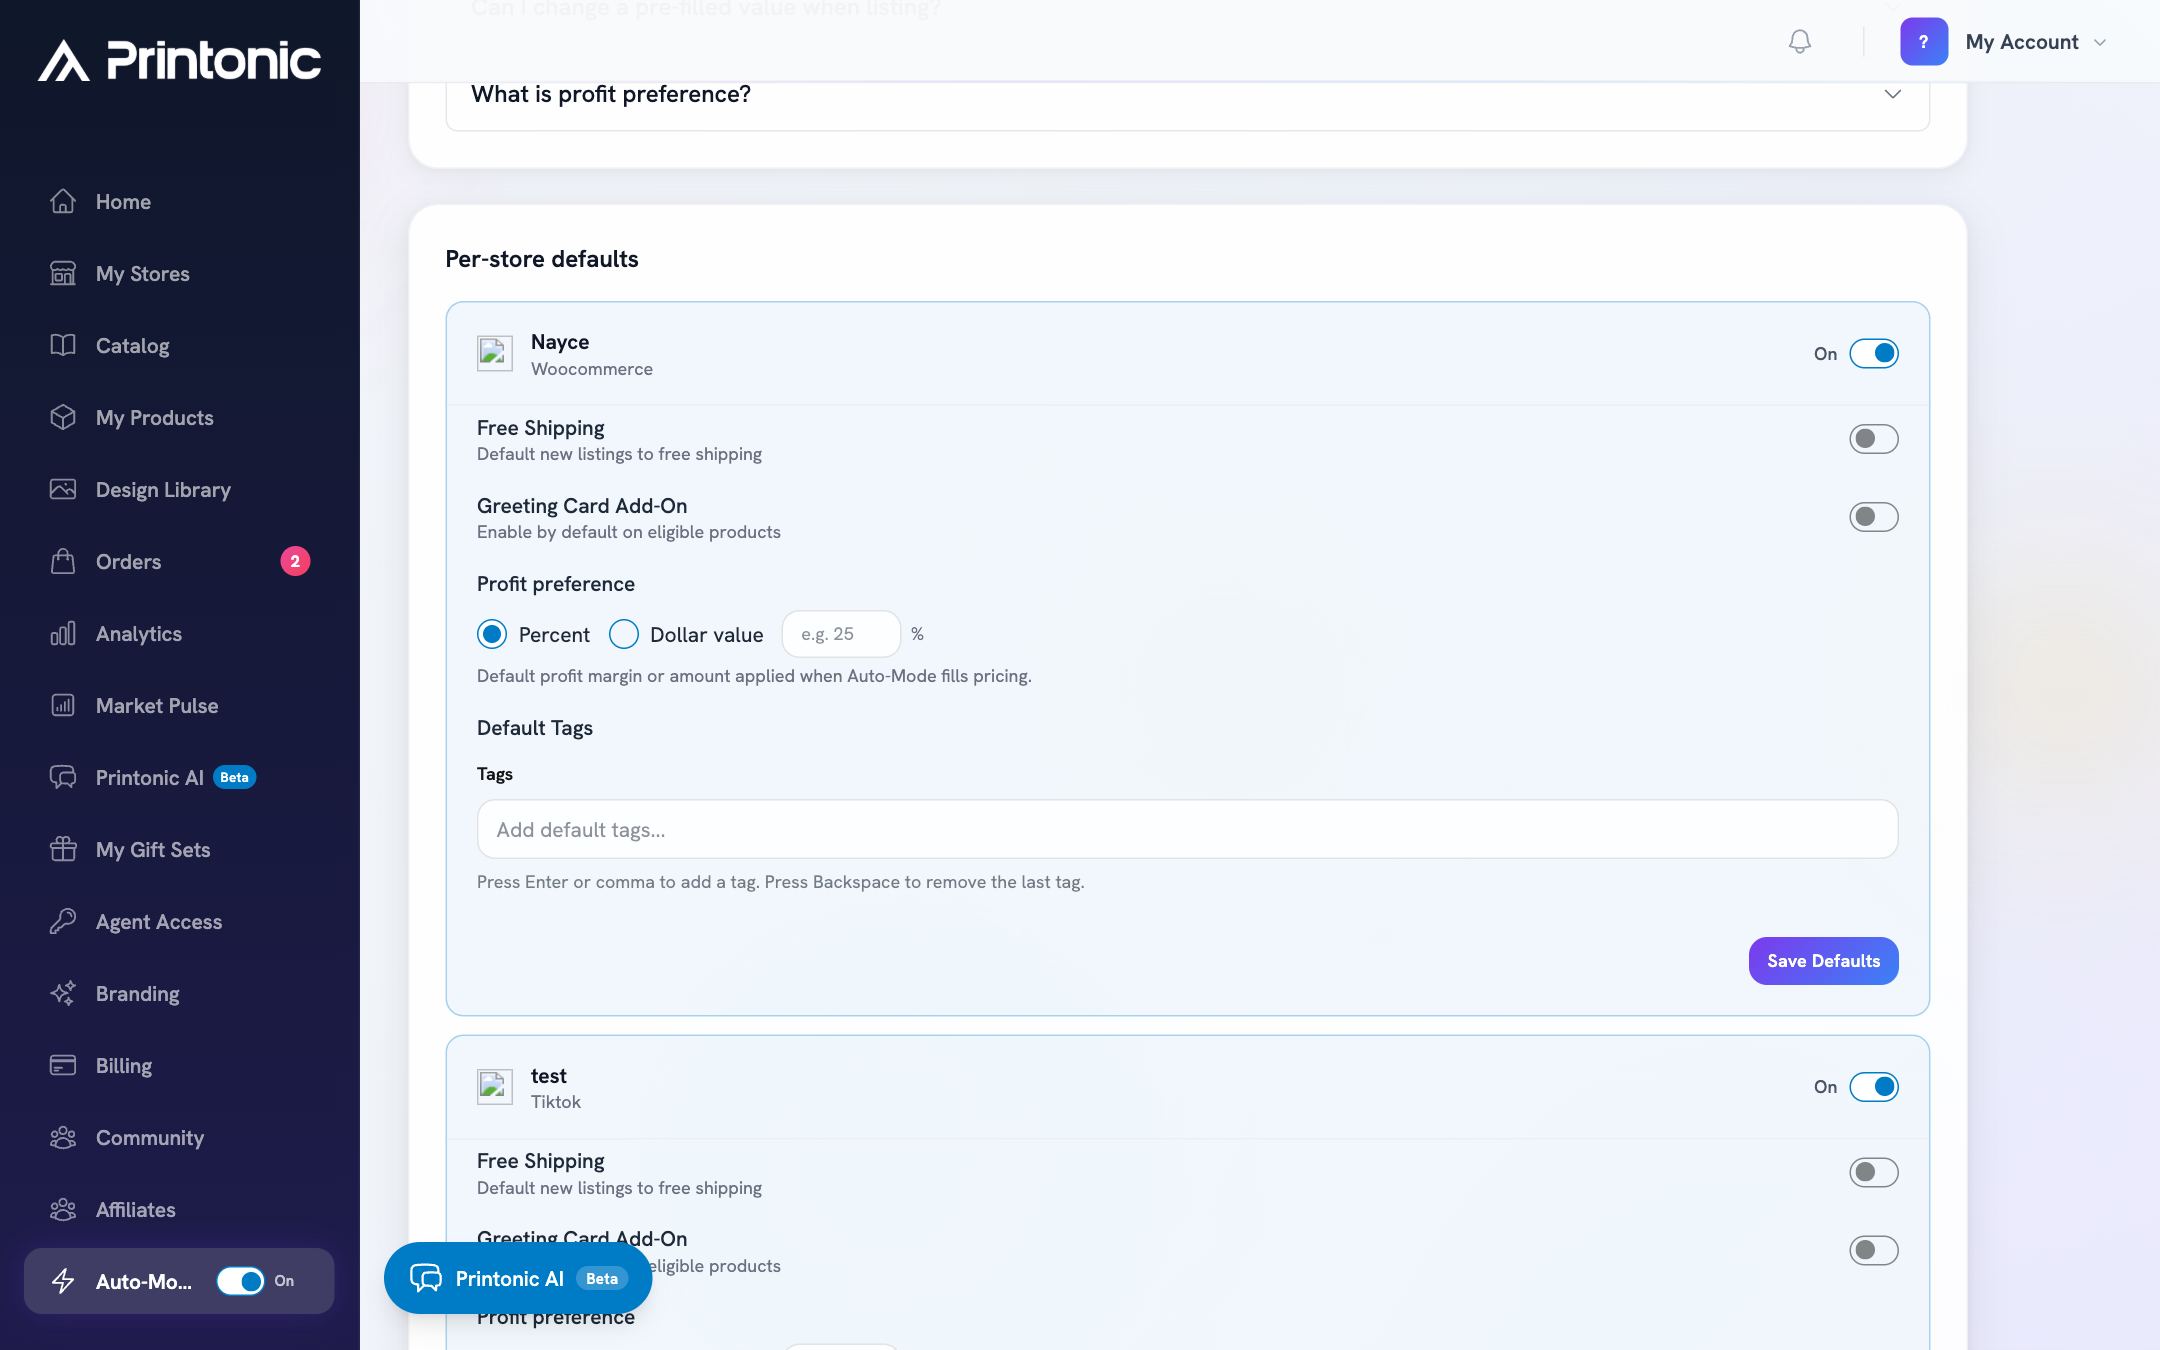Click the Agent Access key icon
Image resolution: width=2160 pixels, height=1350 pixels.
tap(63, 921)
